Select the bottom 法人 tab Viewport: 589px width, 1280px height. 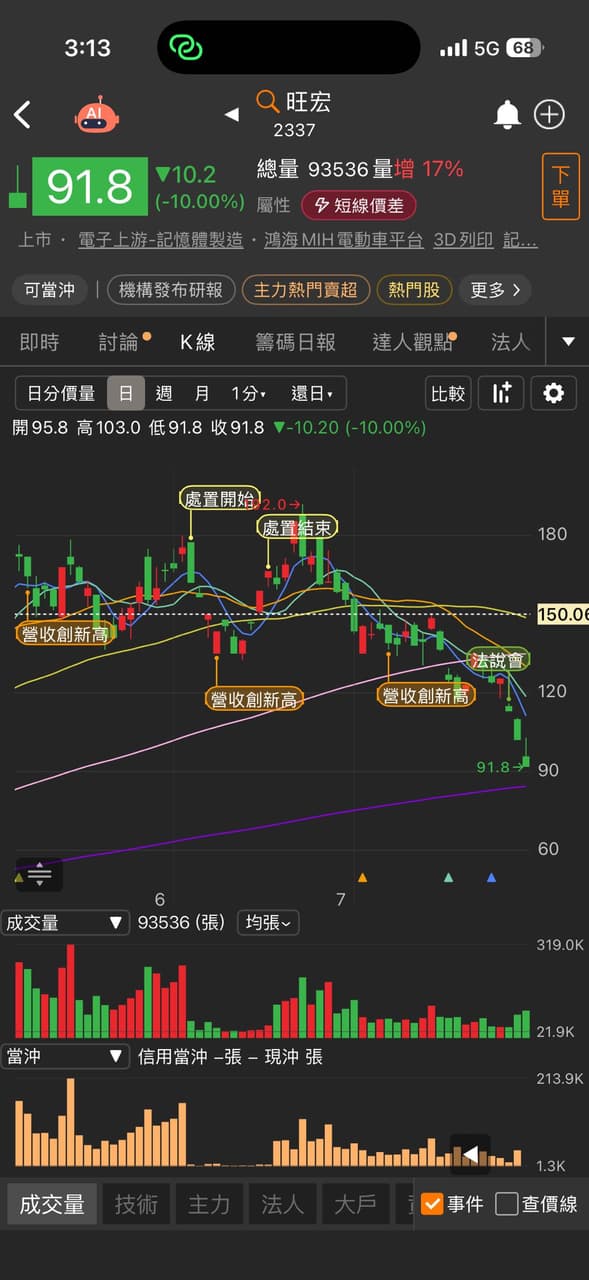coord(282,1204)
